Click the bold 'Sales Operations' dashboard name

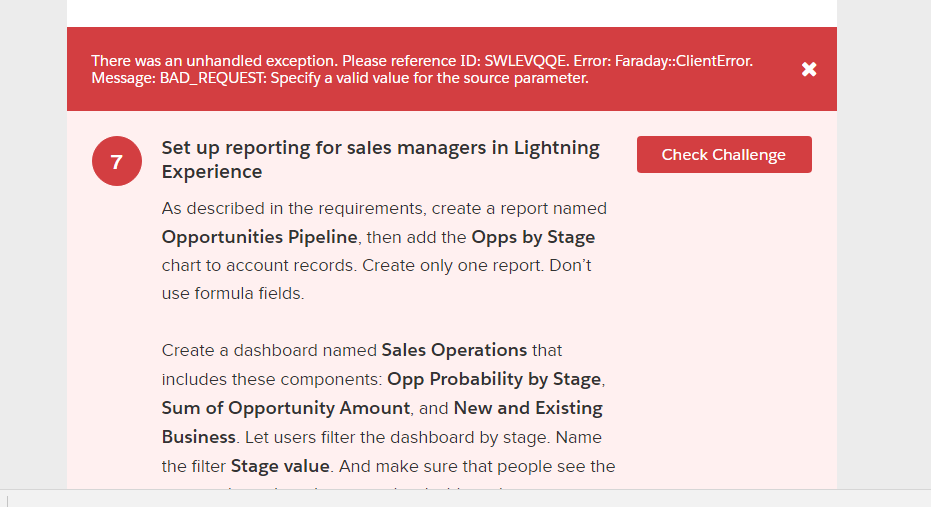point(454,350)
